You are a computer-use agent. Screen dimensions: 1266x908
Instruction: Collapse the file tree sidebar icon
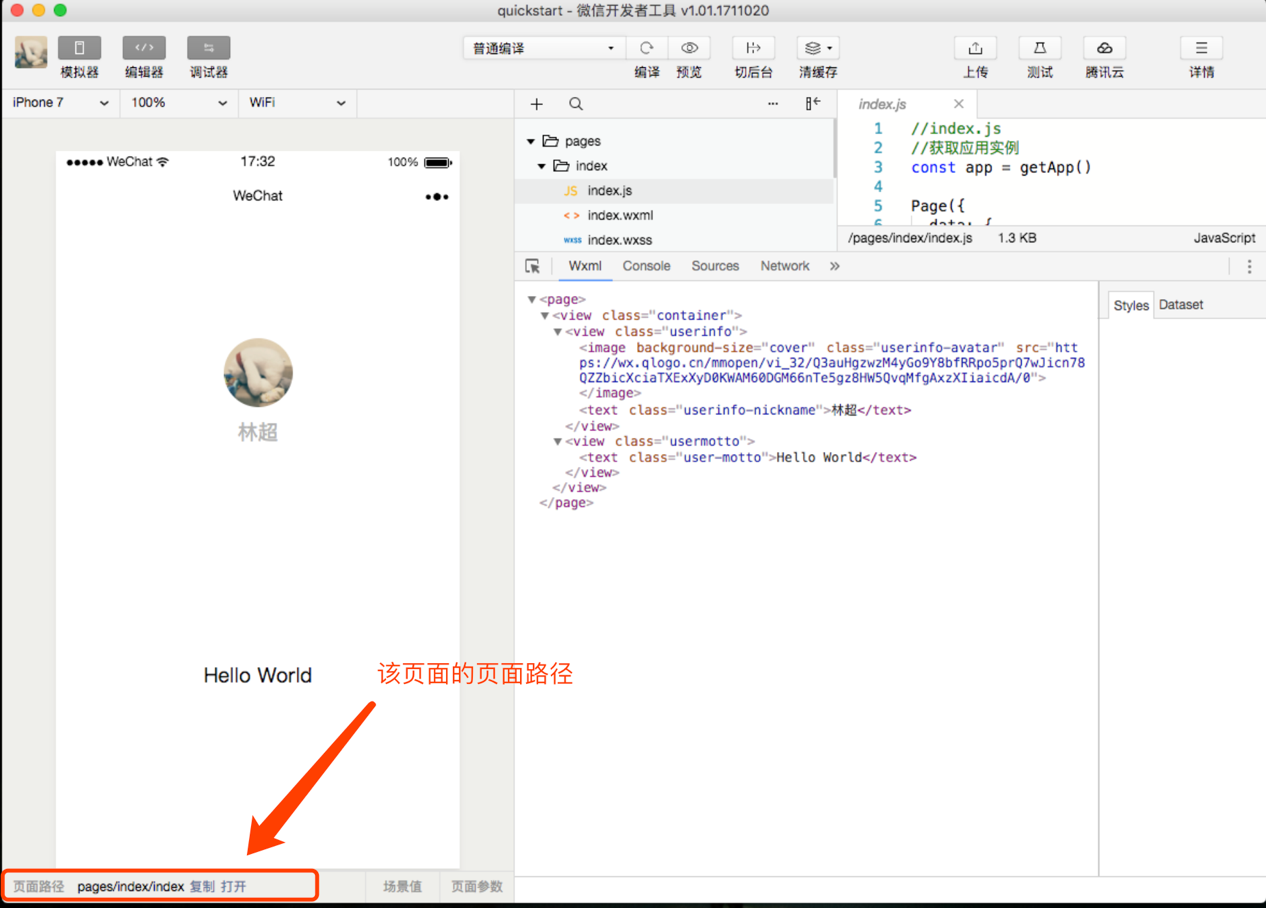click(x=813, y=103)
